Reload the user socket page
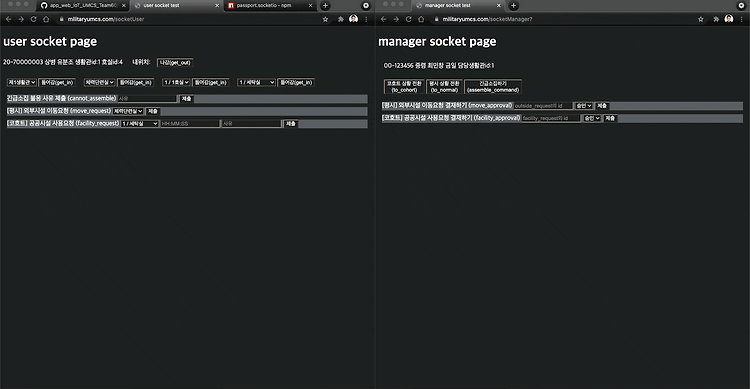Image resolution: width=750 pixels, height=389 pixels. point(33,19)
